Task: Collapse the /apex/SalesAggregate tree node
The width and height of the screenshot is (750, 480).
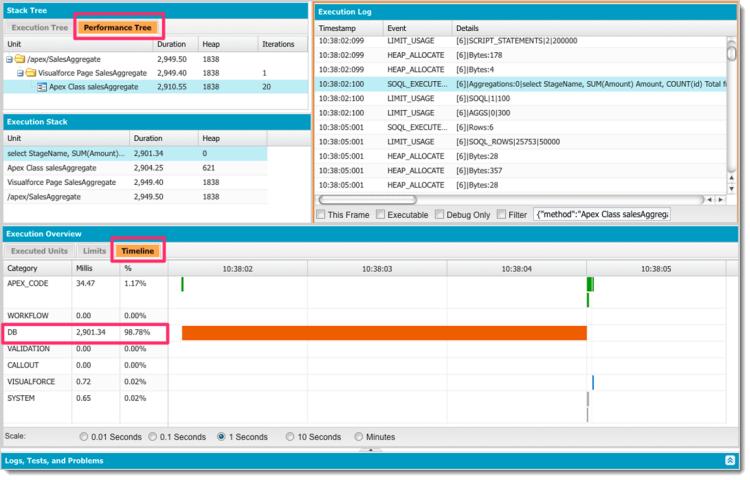Action: tap(9, 59)
